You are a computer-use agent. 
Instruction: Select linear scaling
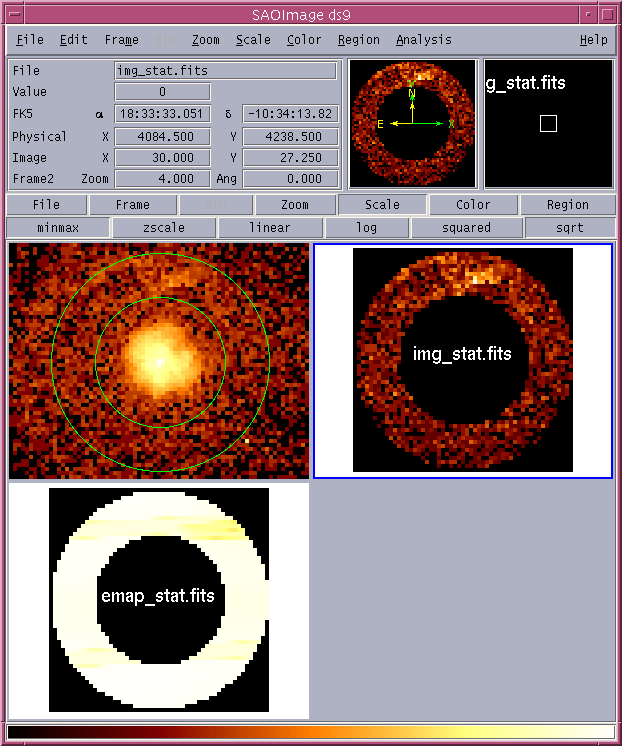pos(270,228)
